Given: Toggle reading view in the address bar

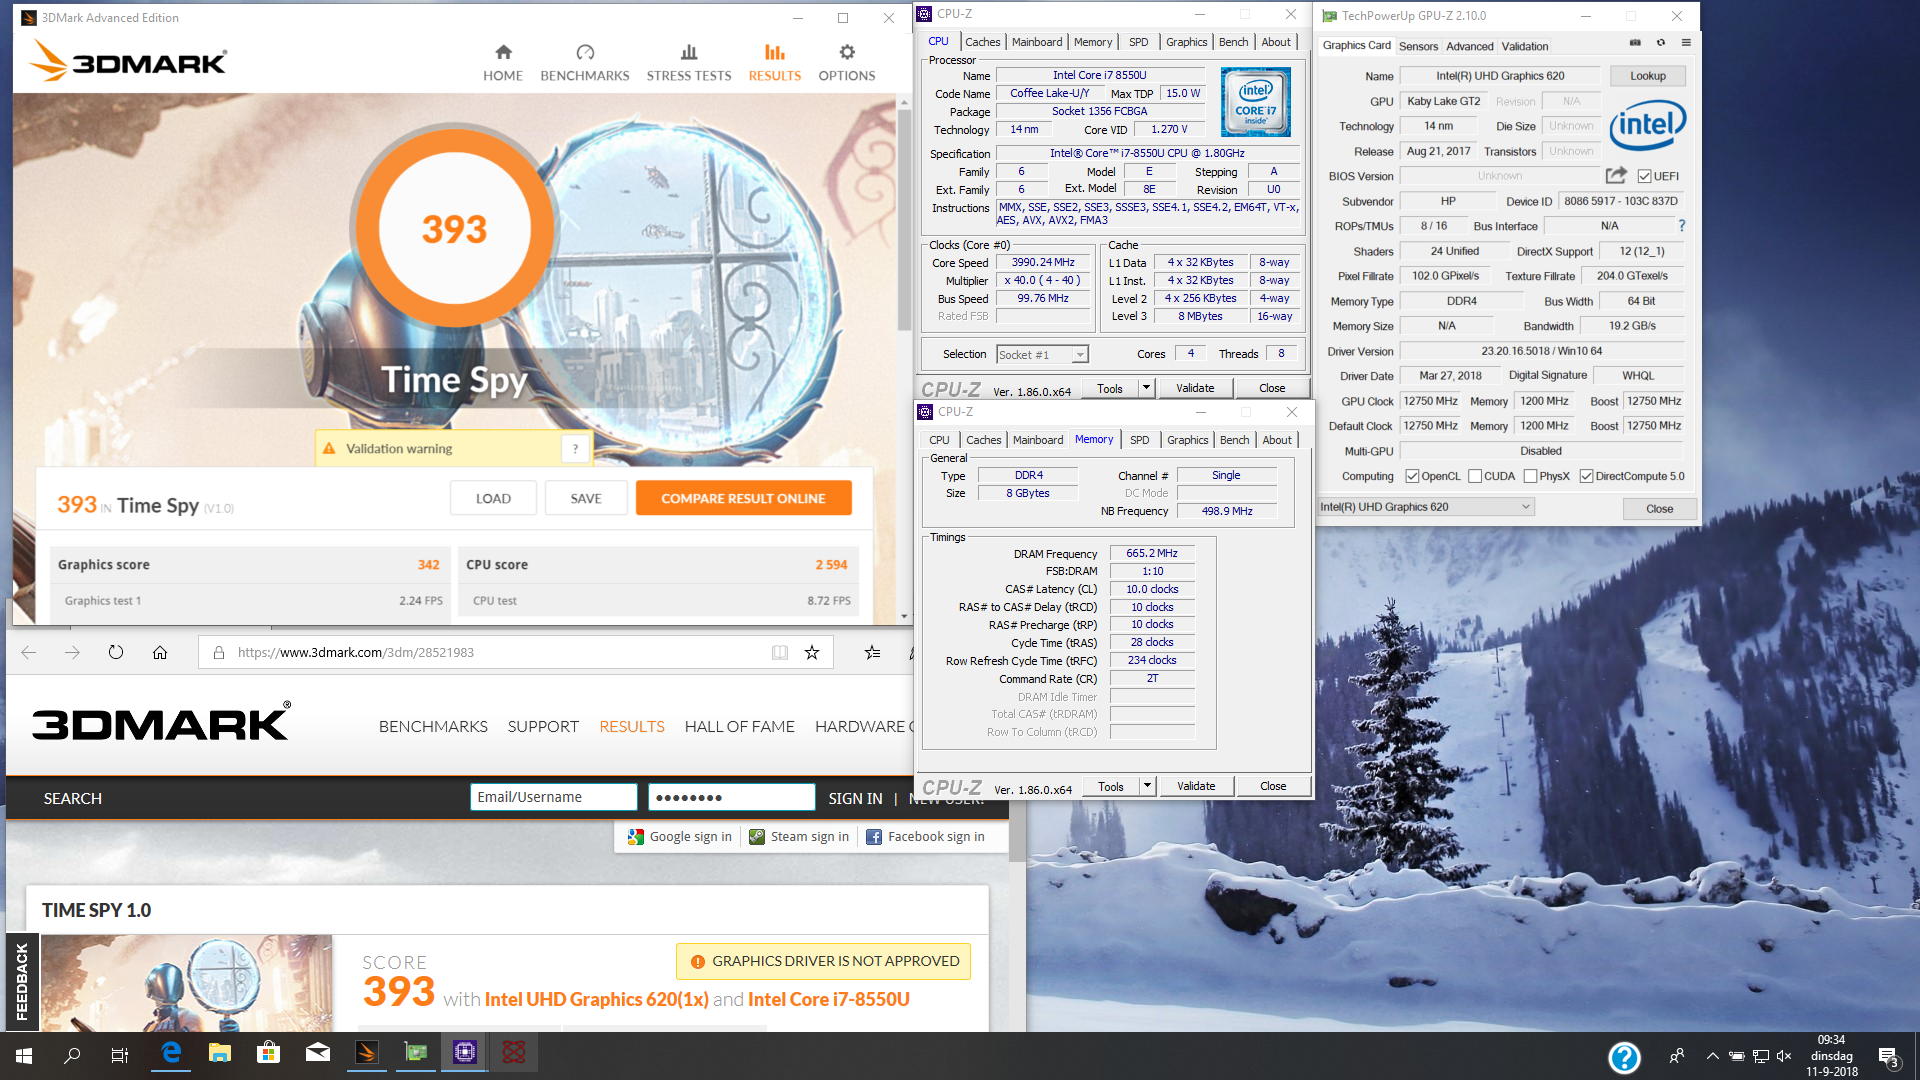Looking at the screenshot, I should 780,652.
